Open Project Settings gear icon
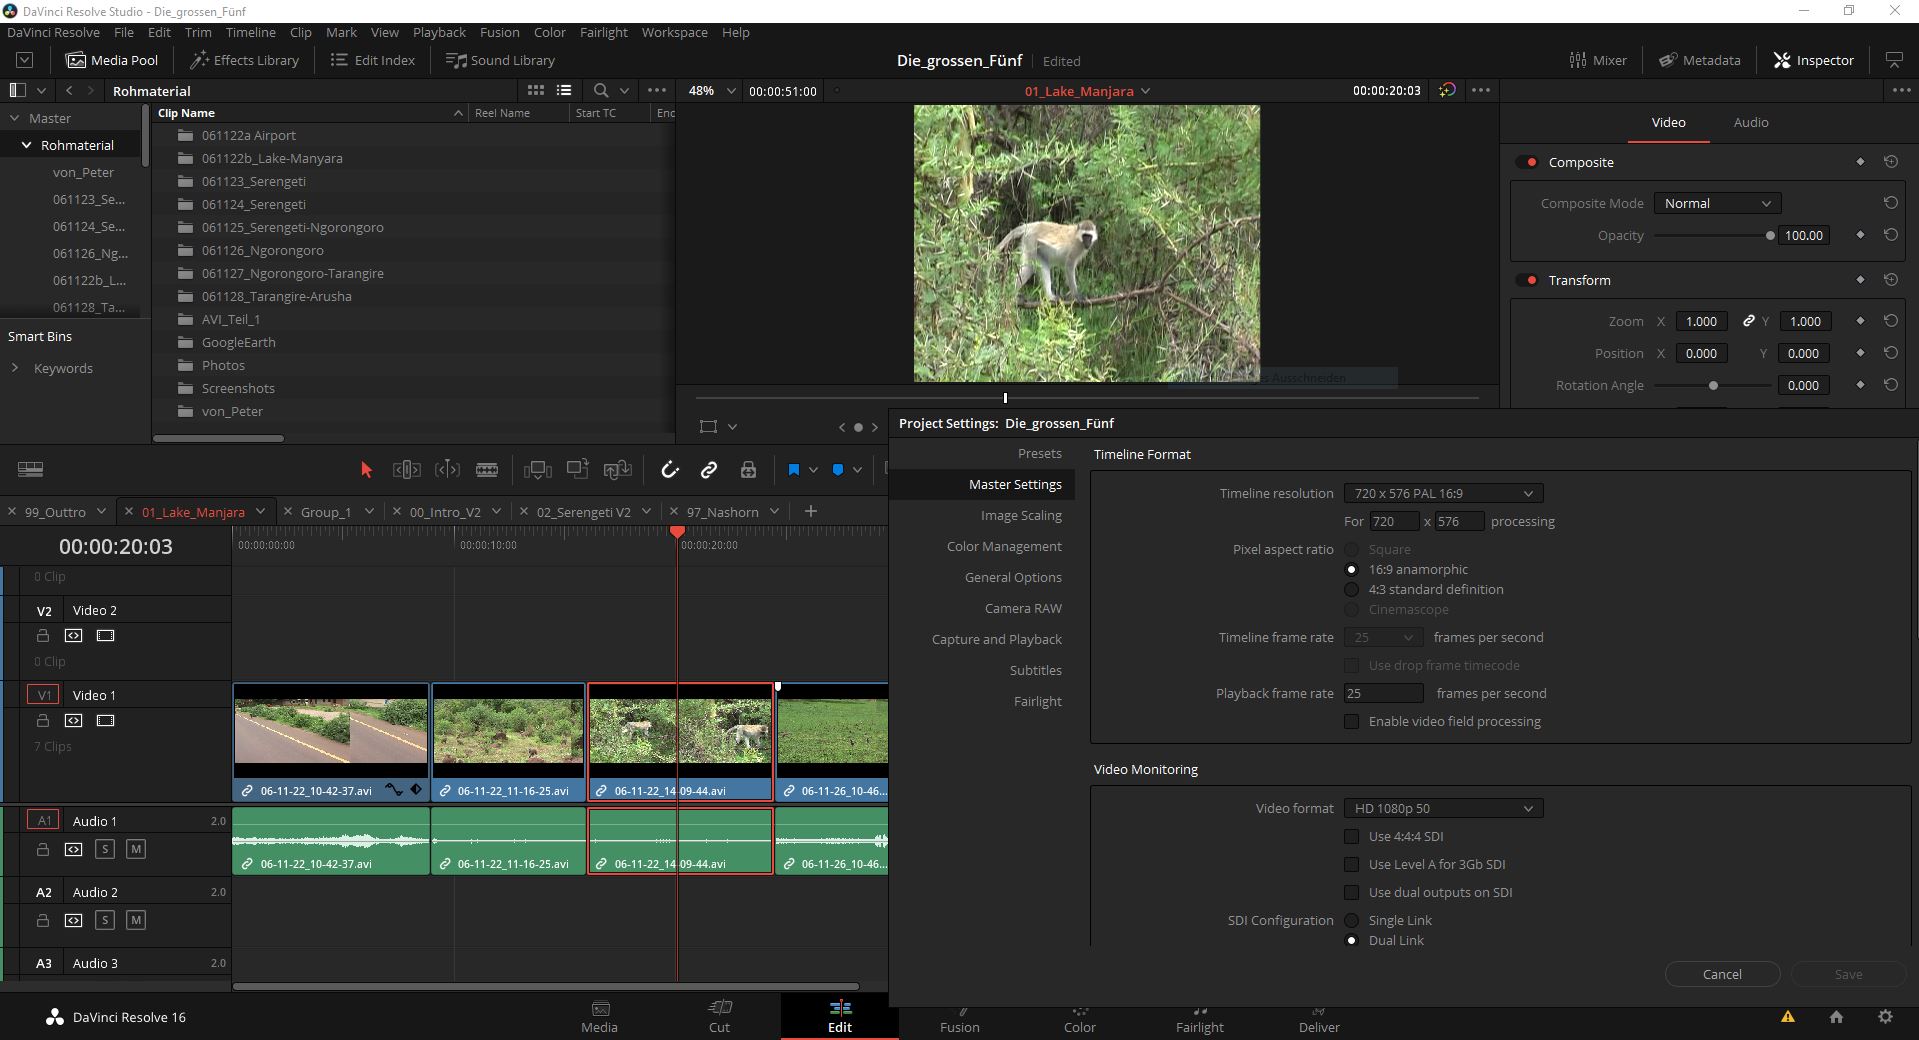Screen dimensions: 1919x1040 coord(1885,1017)
